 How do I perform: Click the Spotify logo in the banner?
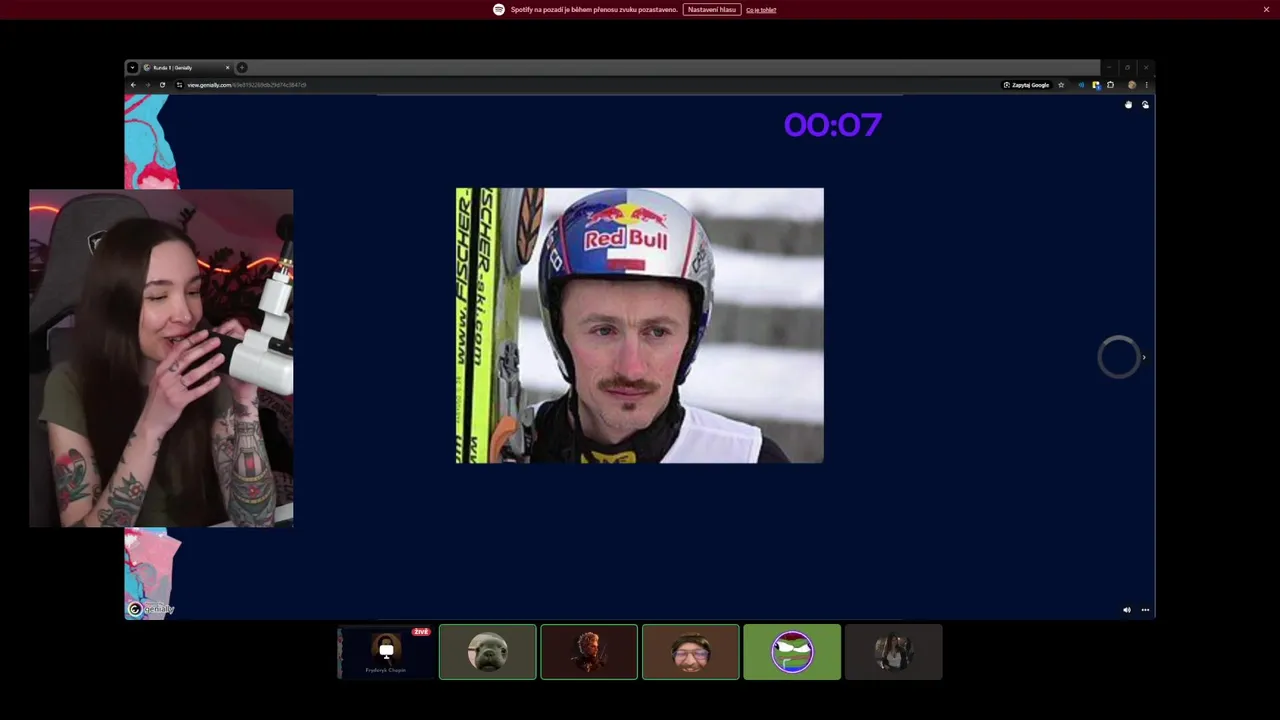[x=499, y=9]
